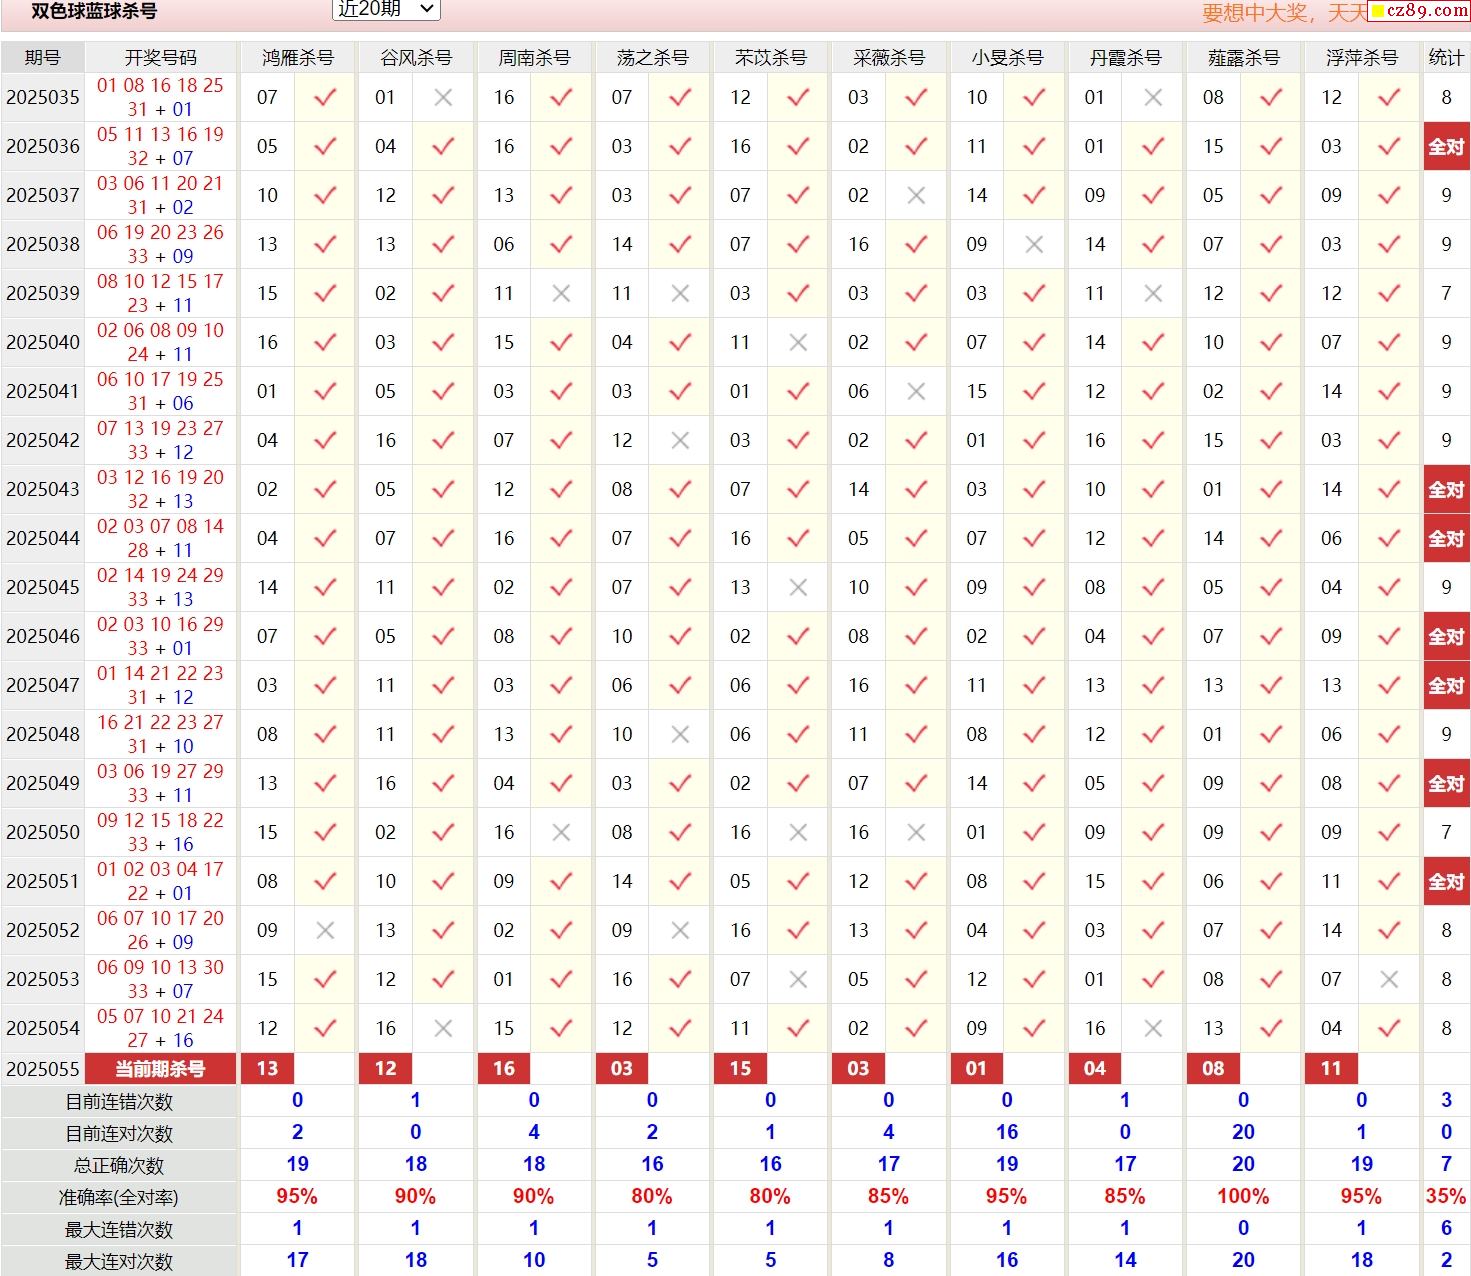Viewport: 1471px width, 1276px height.
Task: Click 浮萍 check mark in row 2025054
Action: (1389, 1029)
